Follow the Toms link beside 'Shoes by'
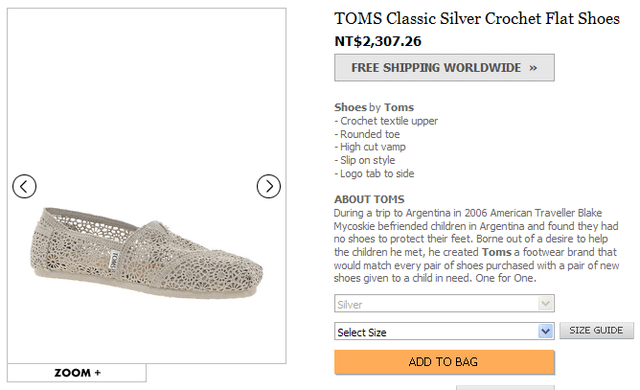Image resolution: width=640 pixels, height=390 pixels. (399, 107)
